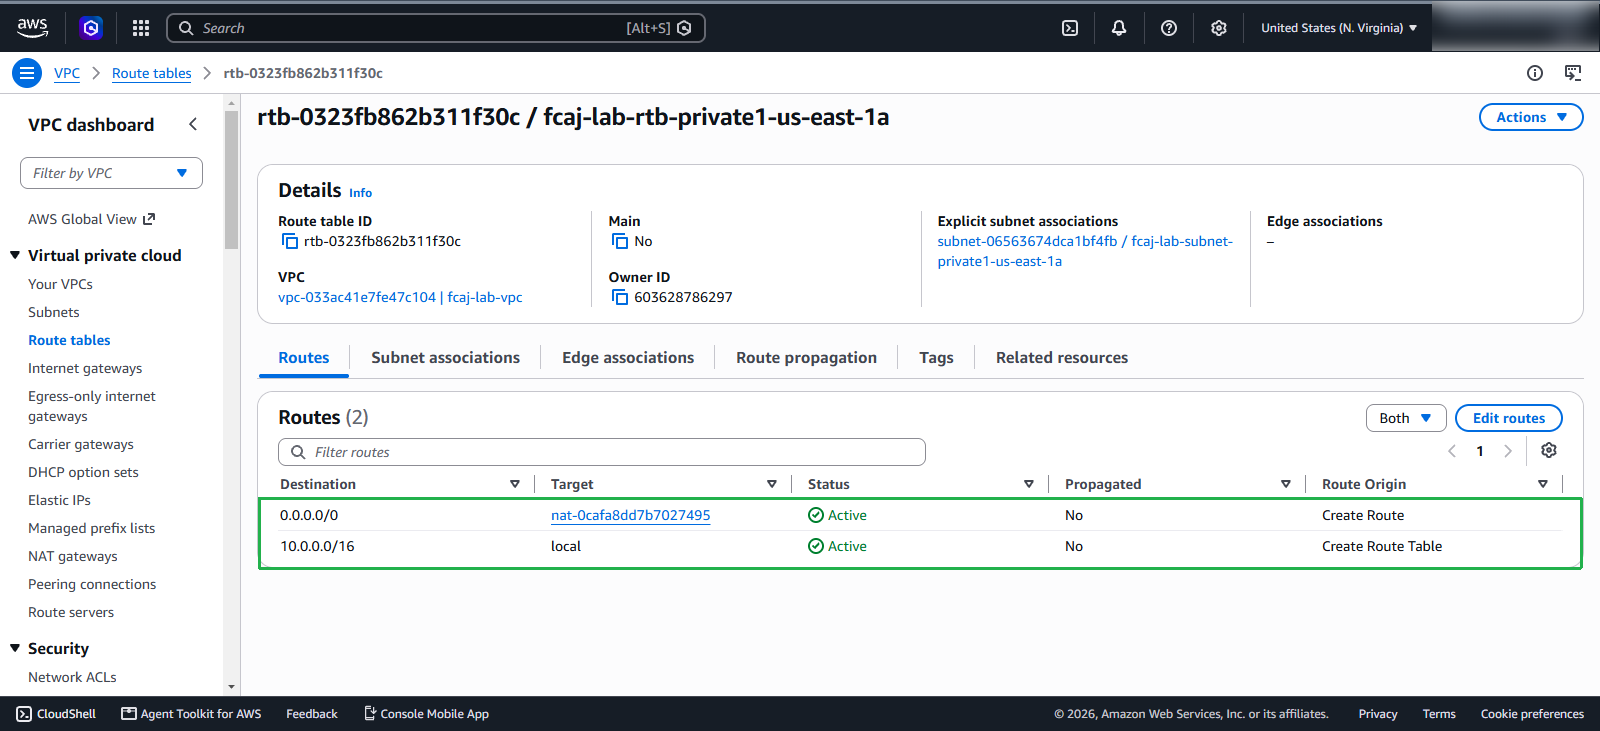Open CloudShell from the top navigation bar
1600x731 pixels.
tap(1070, 28)
